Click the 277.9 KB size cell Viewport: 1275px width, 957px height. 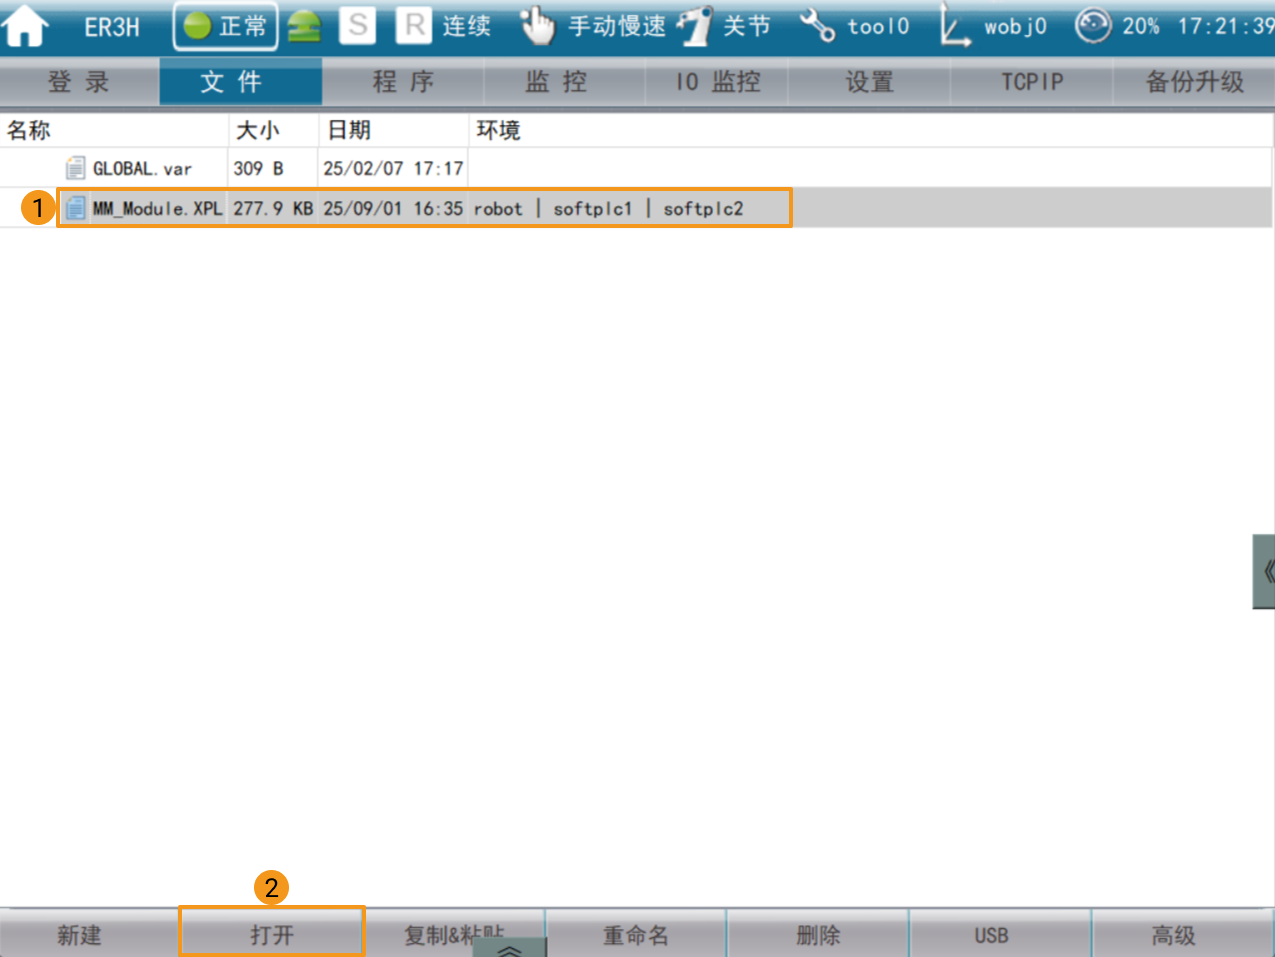273,209
